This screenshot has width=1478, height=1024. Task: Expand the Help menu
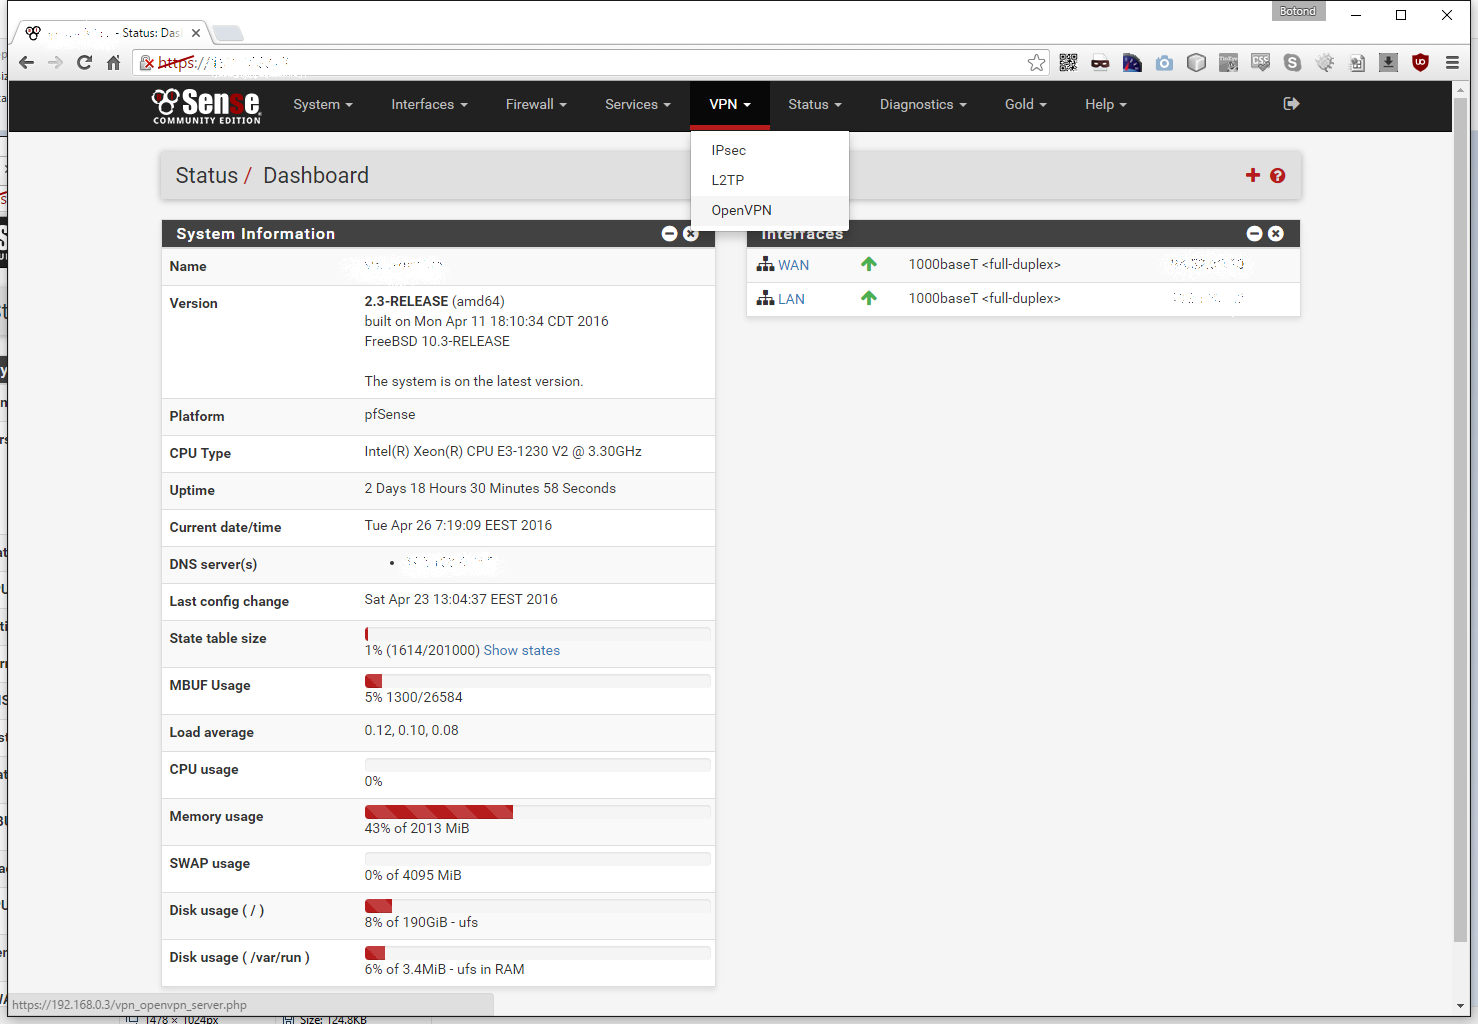[1105, 104]
